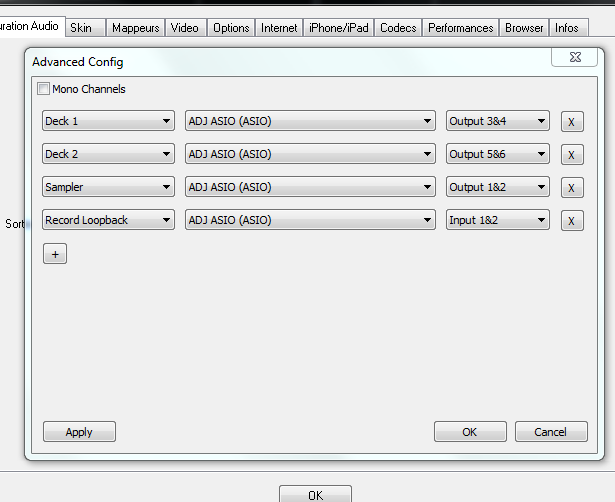The height and width of the screenshot is (502, 615).
Task: Expand the Input 1&2 channel dropdown
Action: [498, 220]
